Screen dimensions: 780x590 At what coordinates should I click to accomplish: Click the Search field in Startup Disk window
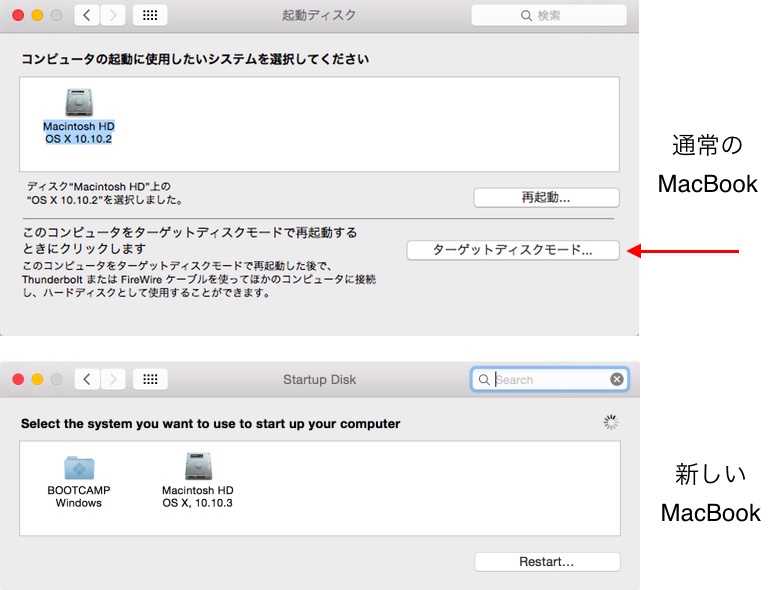pyautogui.click(x=550, y=380)
